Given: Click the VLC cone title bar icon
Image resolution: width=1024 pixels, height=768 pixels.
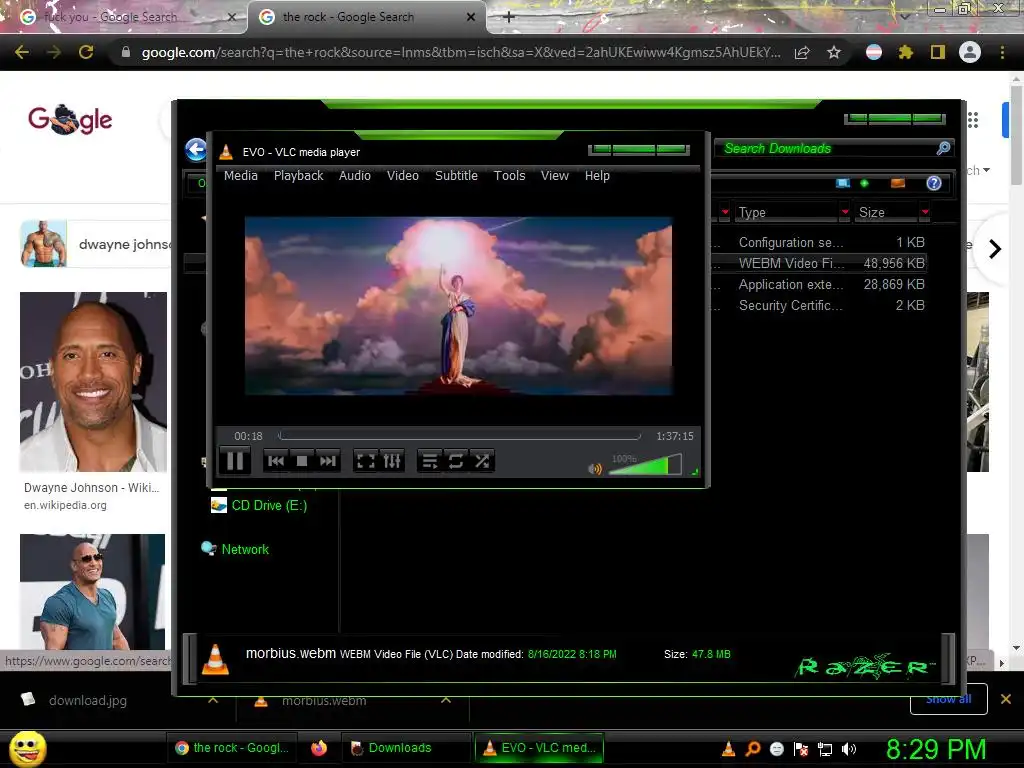Looking at the screenshot, I should pos(226,152).
